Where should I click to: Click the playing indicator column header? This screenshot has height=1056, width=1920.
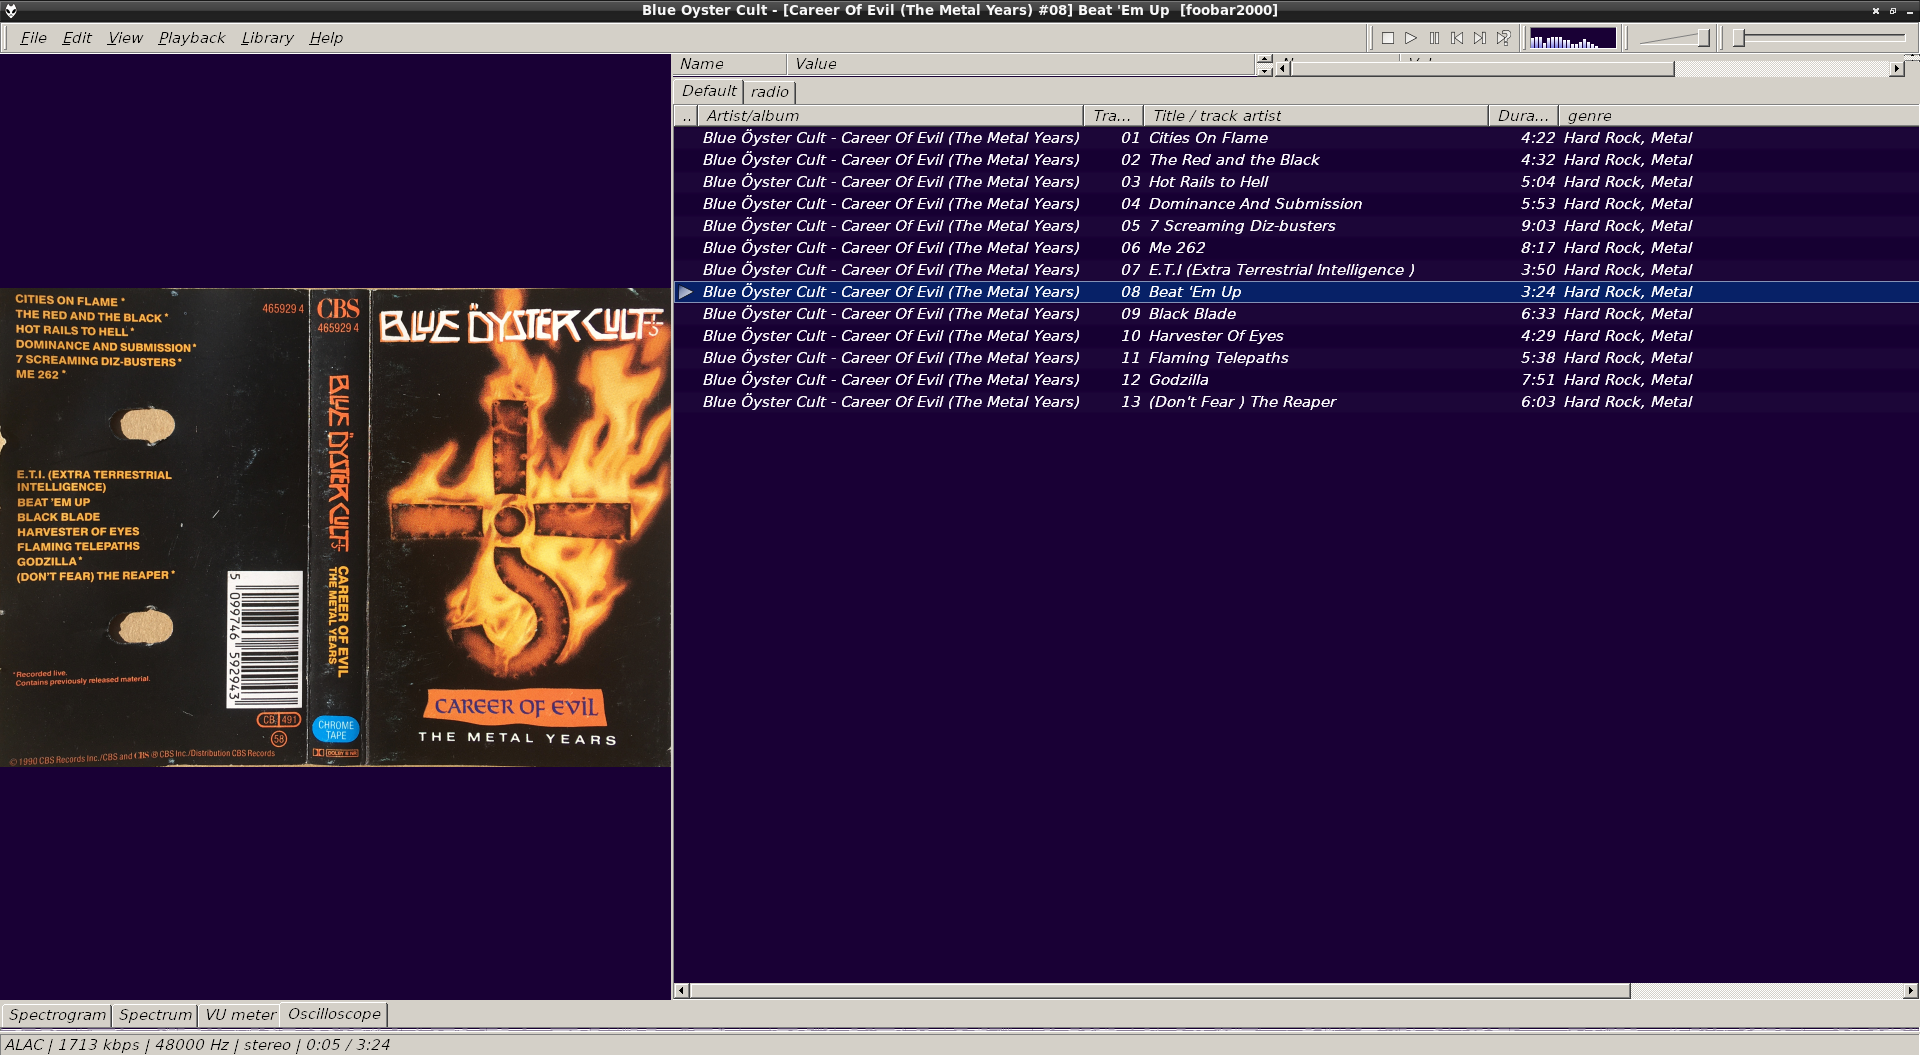tap(686, 116)
